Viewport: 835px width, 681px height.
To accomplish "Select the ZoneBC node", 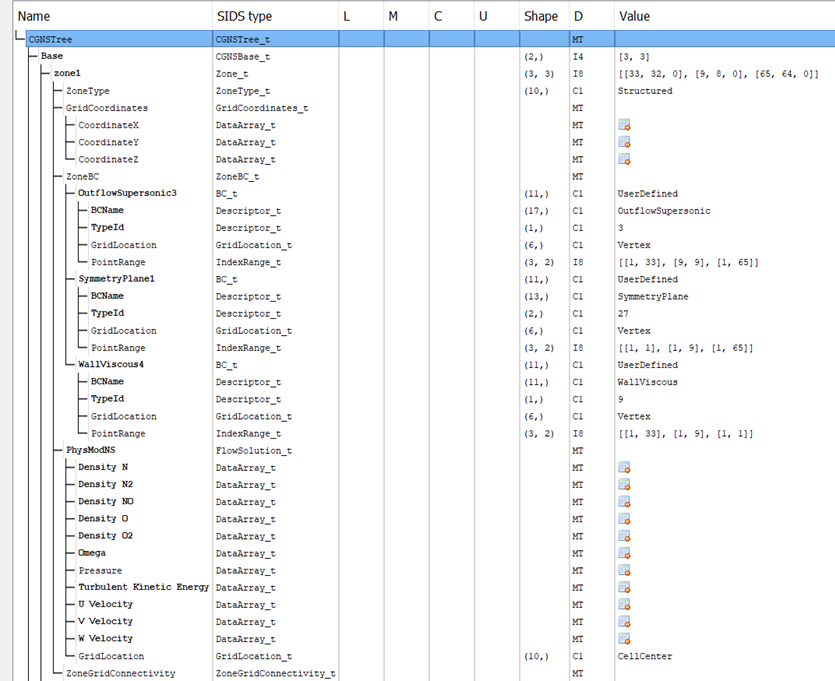I will pos(83,176).
